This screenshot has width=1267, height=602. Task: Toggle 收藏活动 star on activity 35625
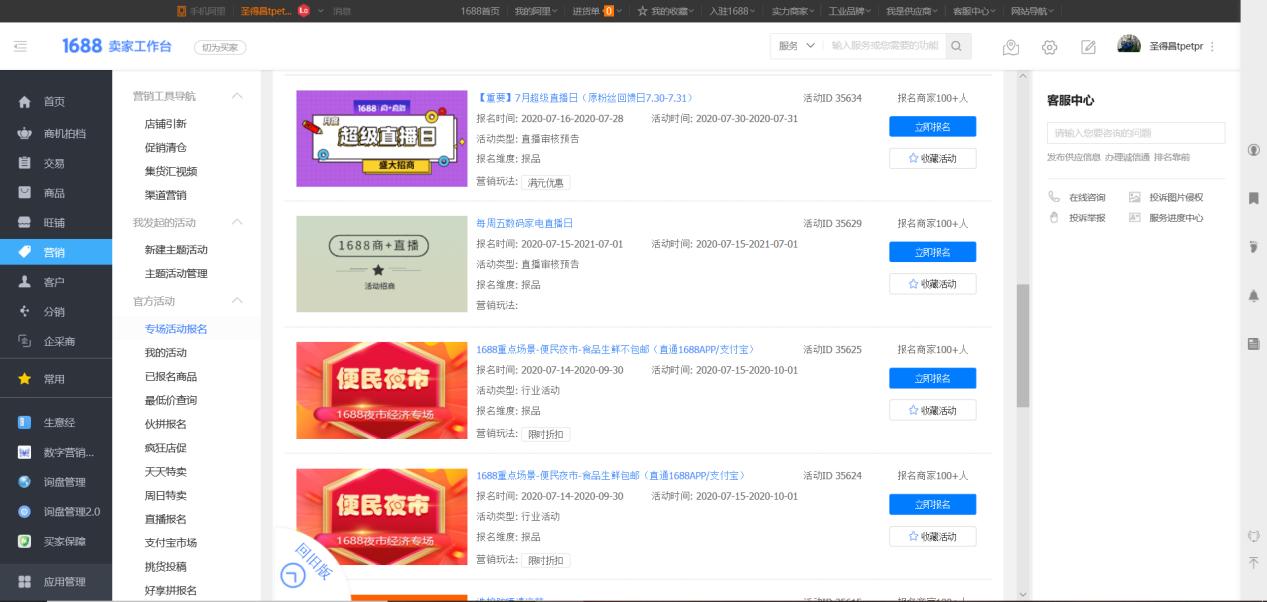(932, 410)
